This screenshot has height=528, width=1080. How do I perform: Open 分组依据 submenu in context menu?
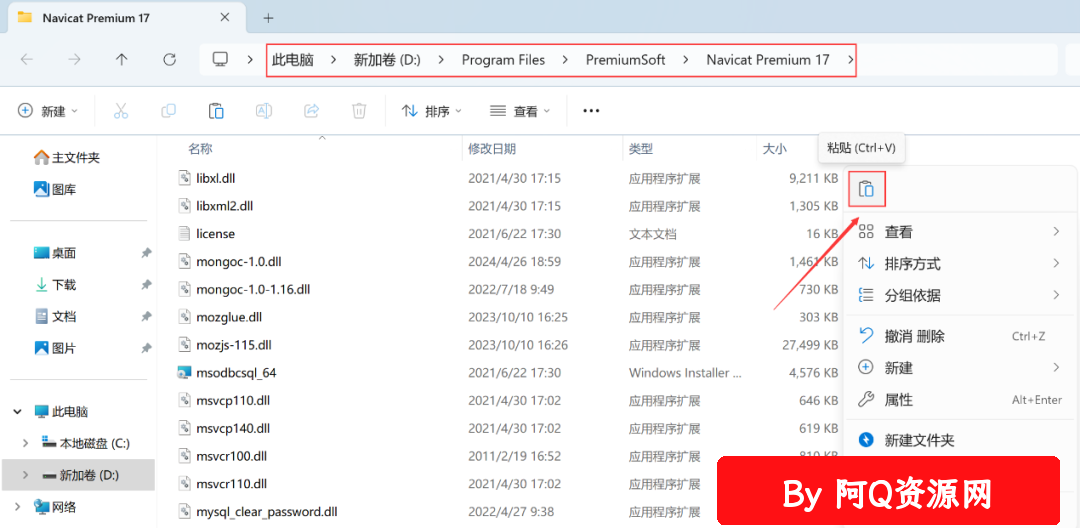961,296
